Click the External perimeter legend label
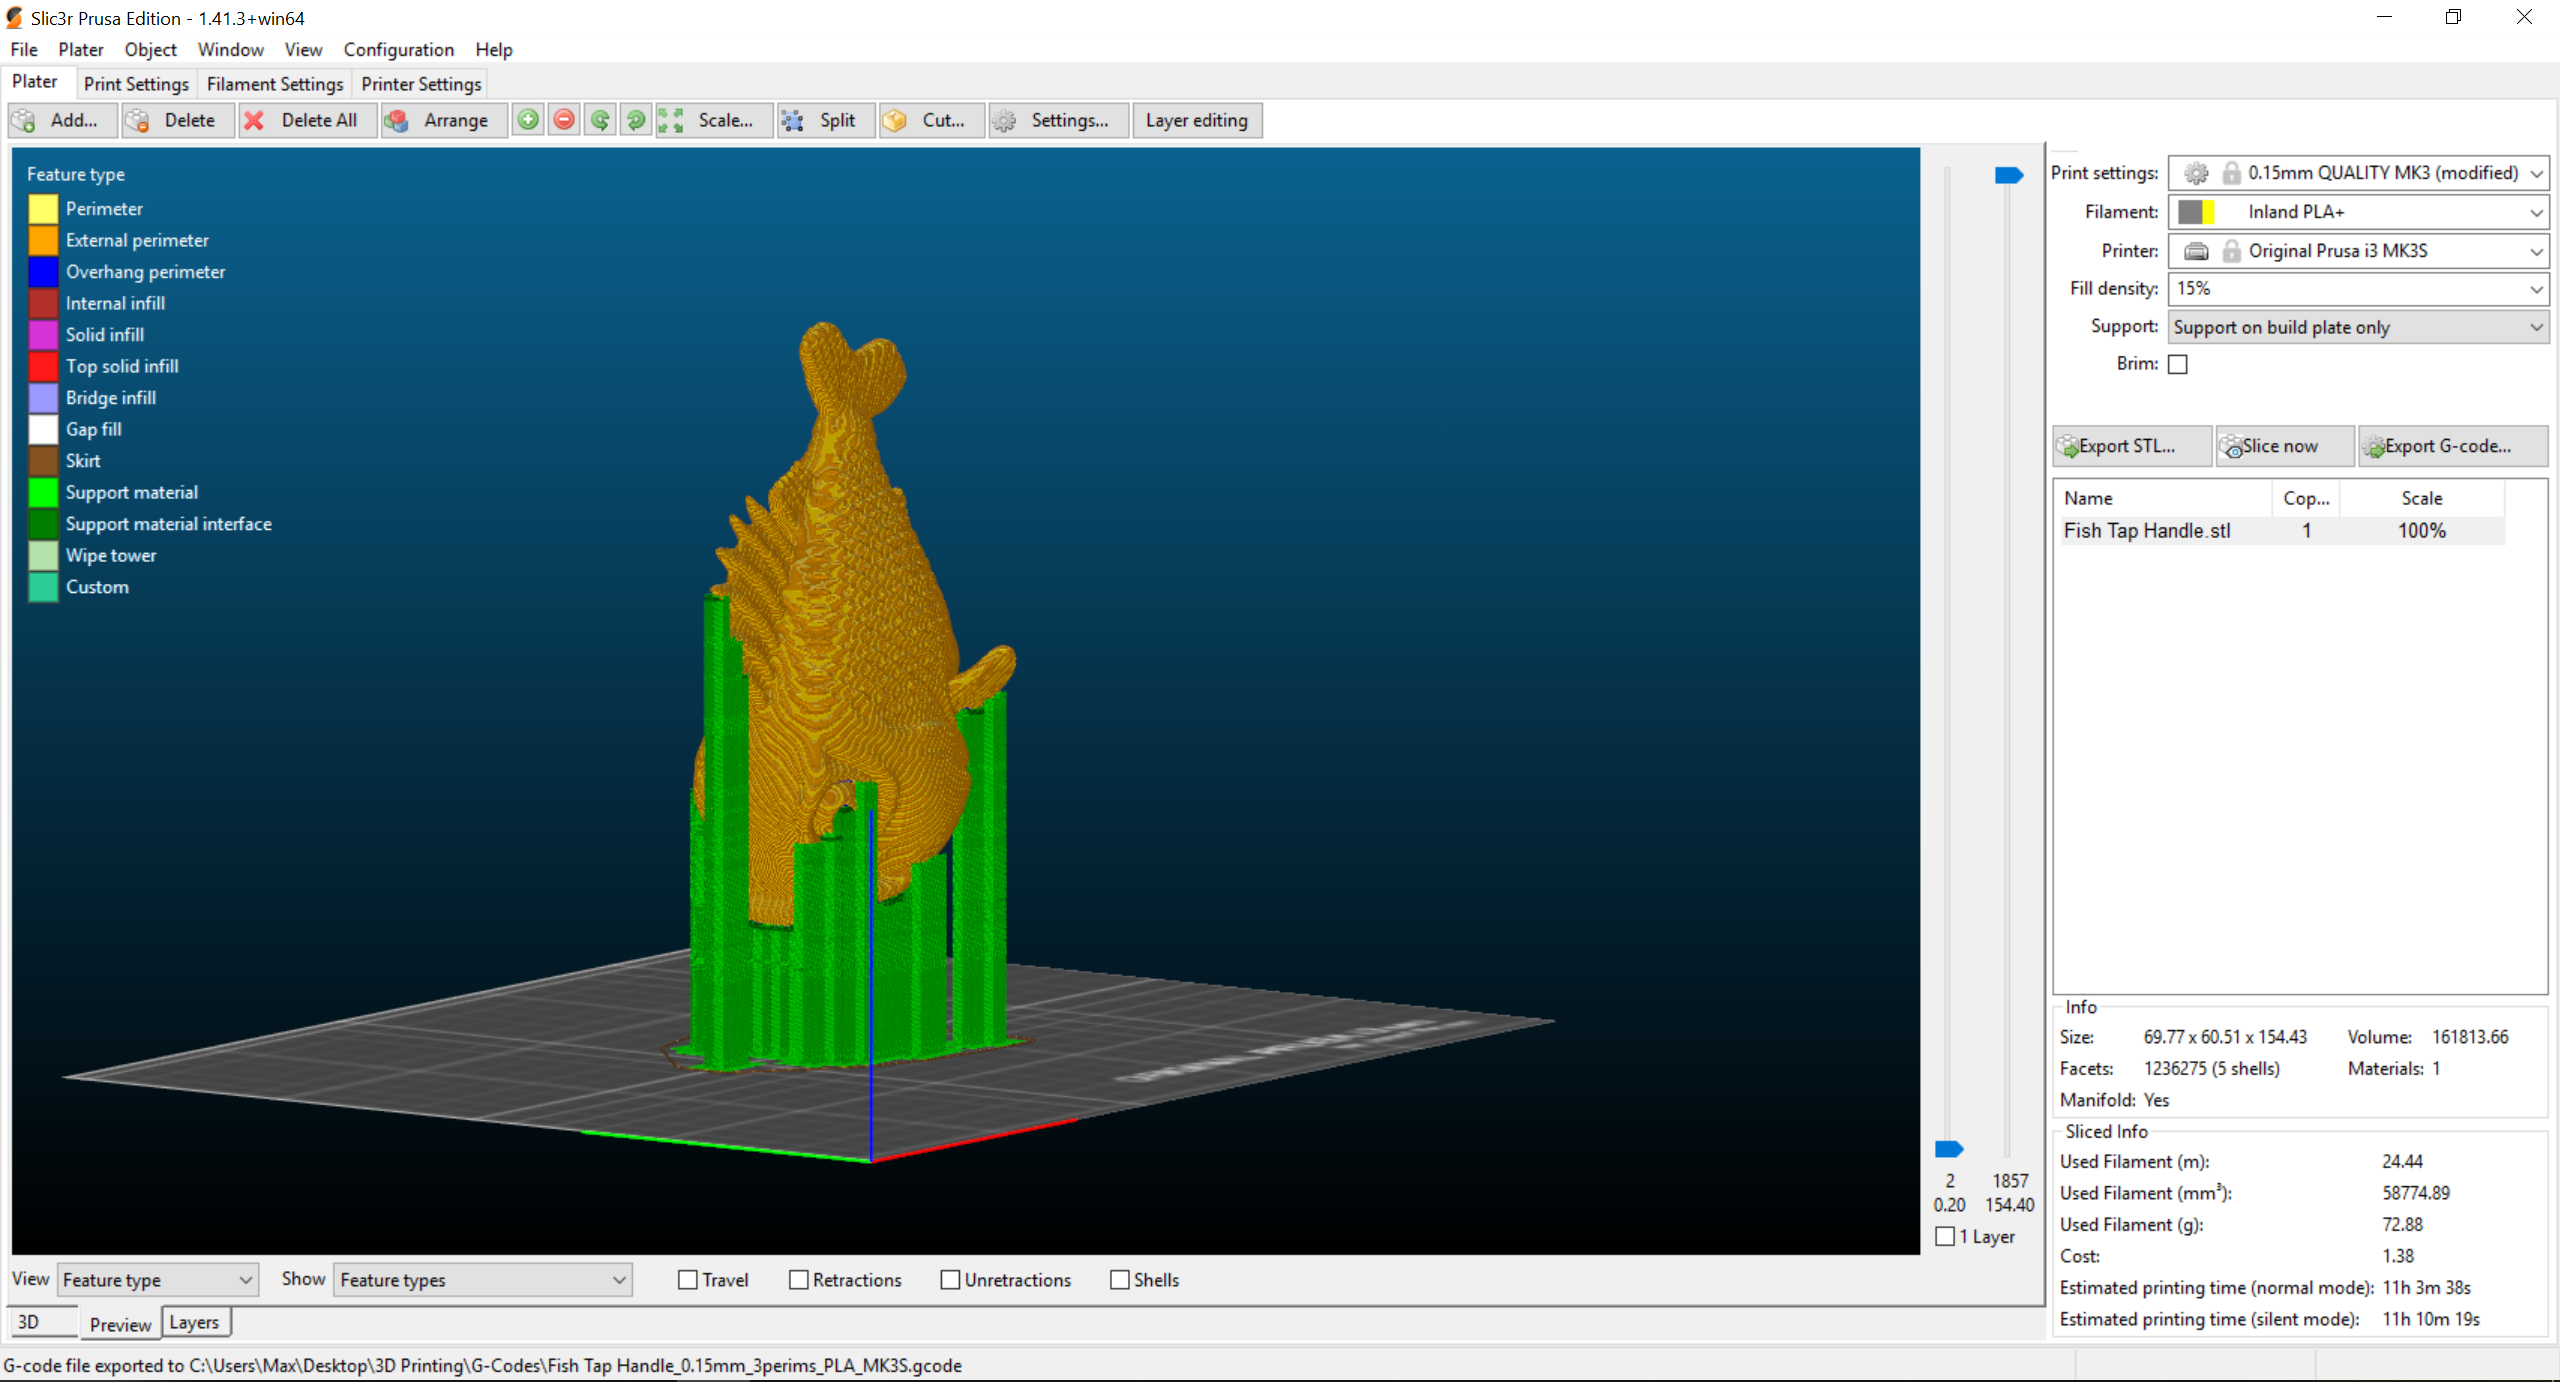 (x=138, y=241)
